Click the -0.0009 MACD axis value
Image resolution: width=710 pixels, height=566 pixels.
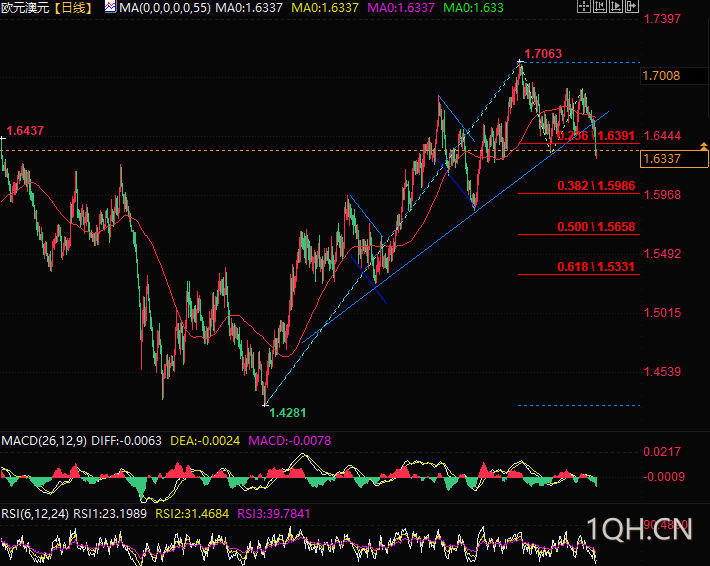(664, 477)
